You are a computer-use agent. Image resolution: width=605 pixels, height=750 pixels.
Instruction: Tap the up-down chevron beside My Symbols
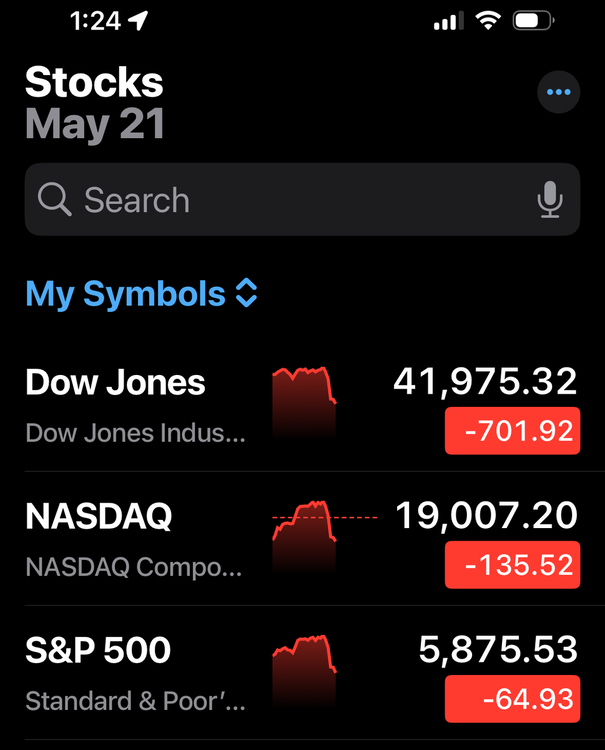pos(246,292)
